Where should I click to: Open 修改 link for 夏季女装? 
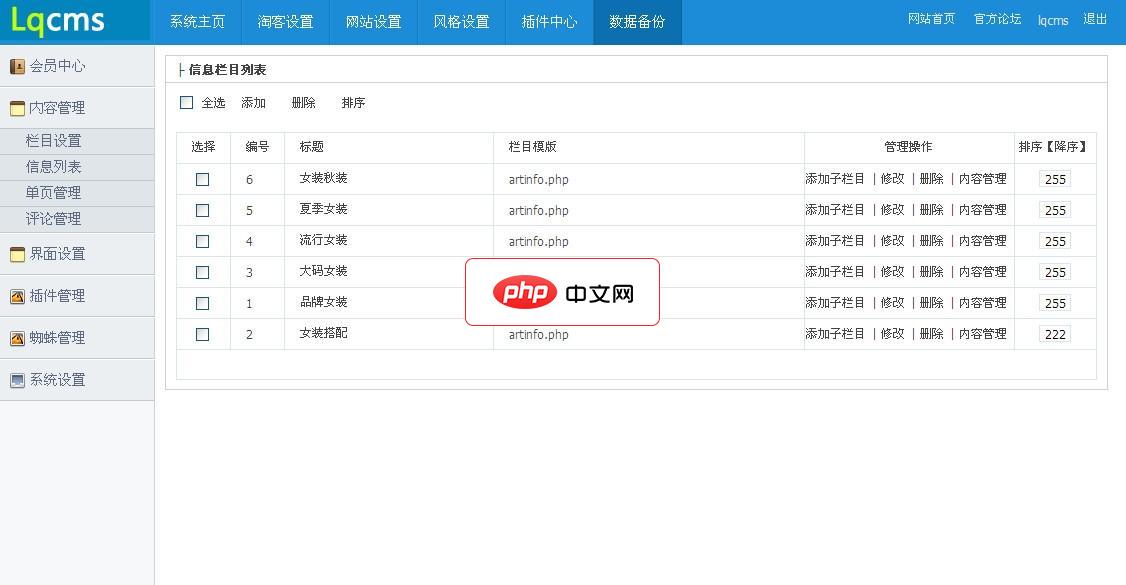coord(890,210)
